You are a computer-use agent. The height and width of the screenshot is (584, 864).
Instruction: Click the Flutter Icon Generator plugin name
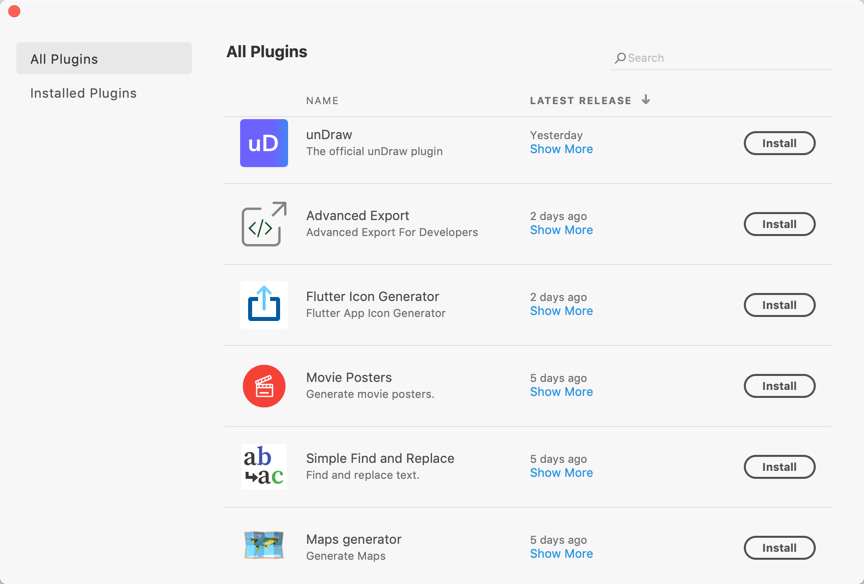coord(372,297)
